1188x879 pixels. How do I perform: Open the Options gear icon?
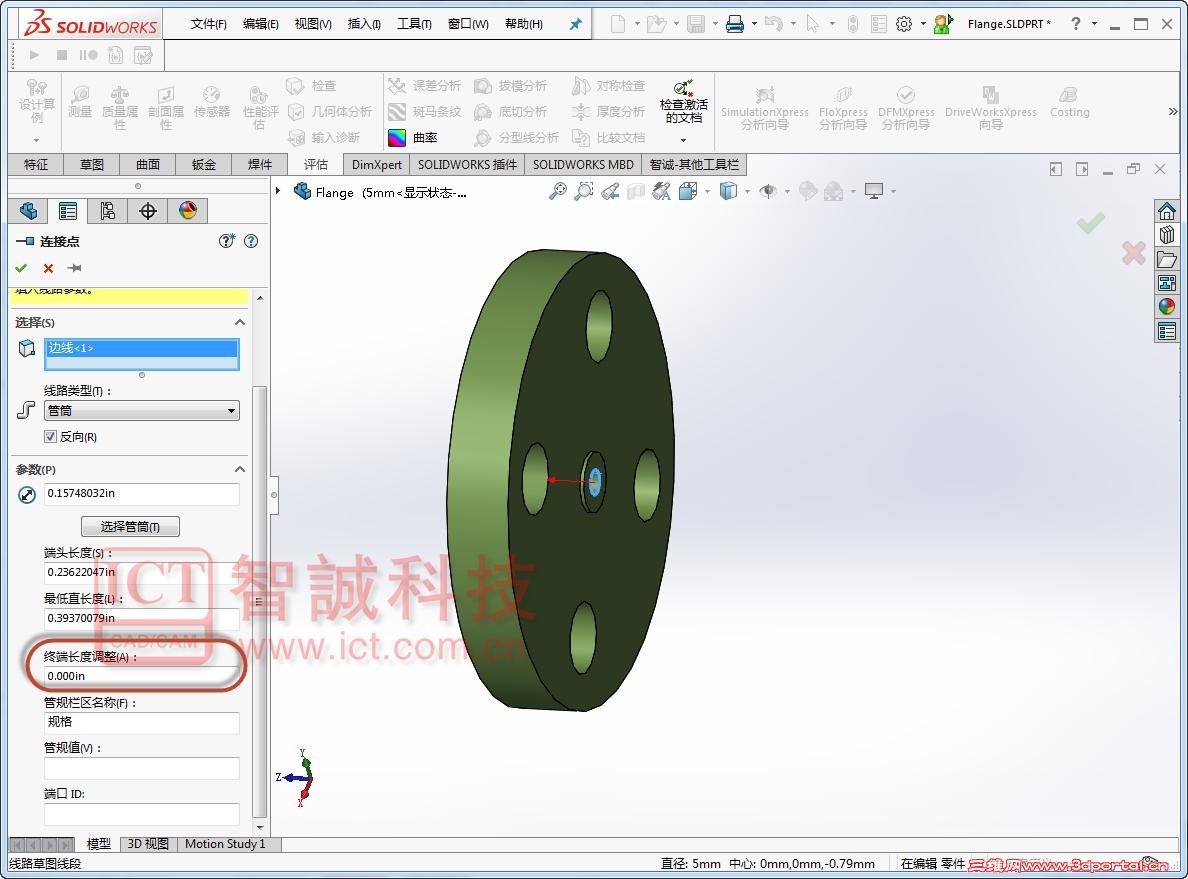pos(904,24)
